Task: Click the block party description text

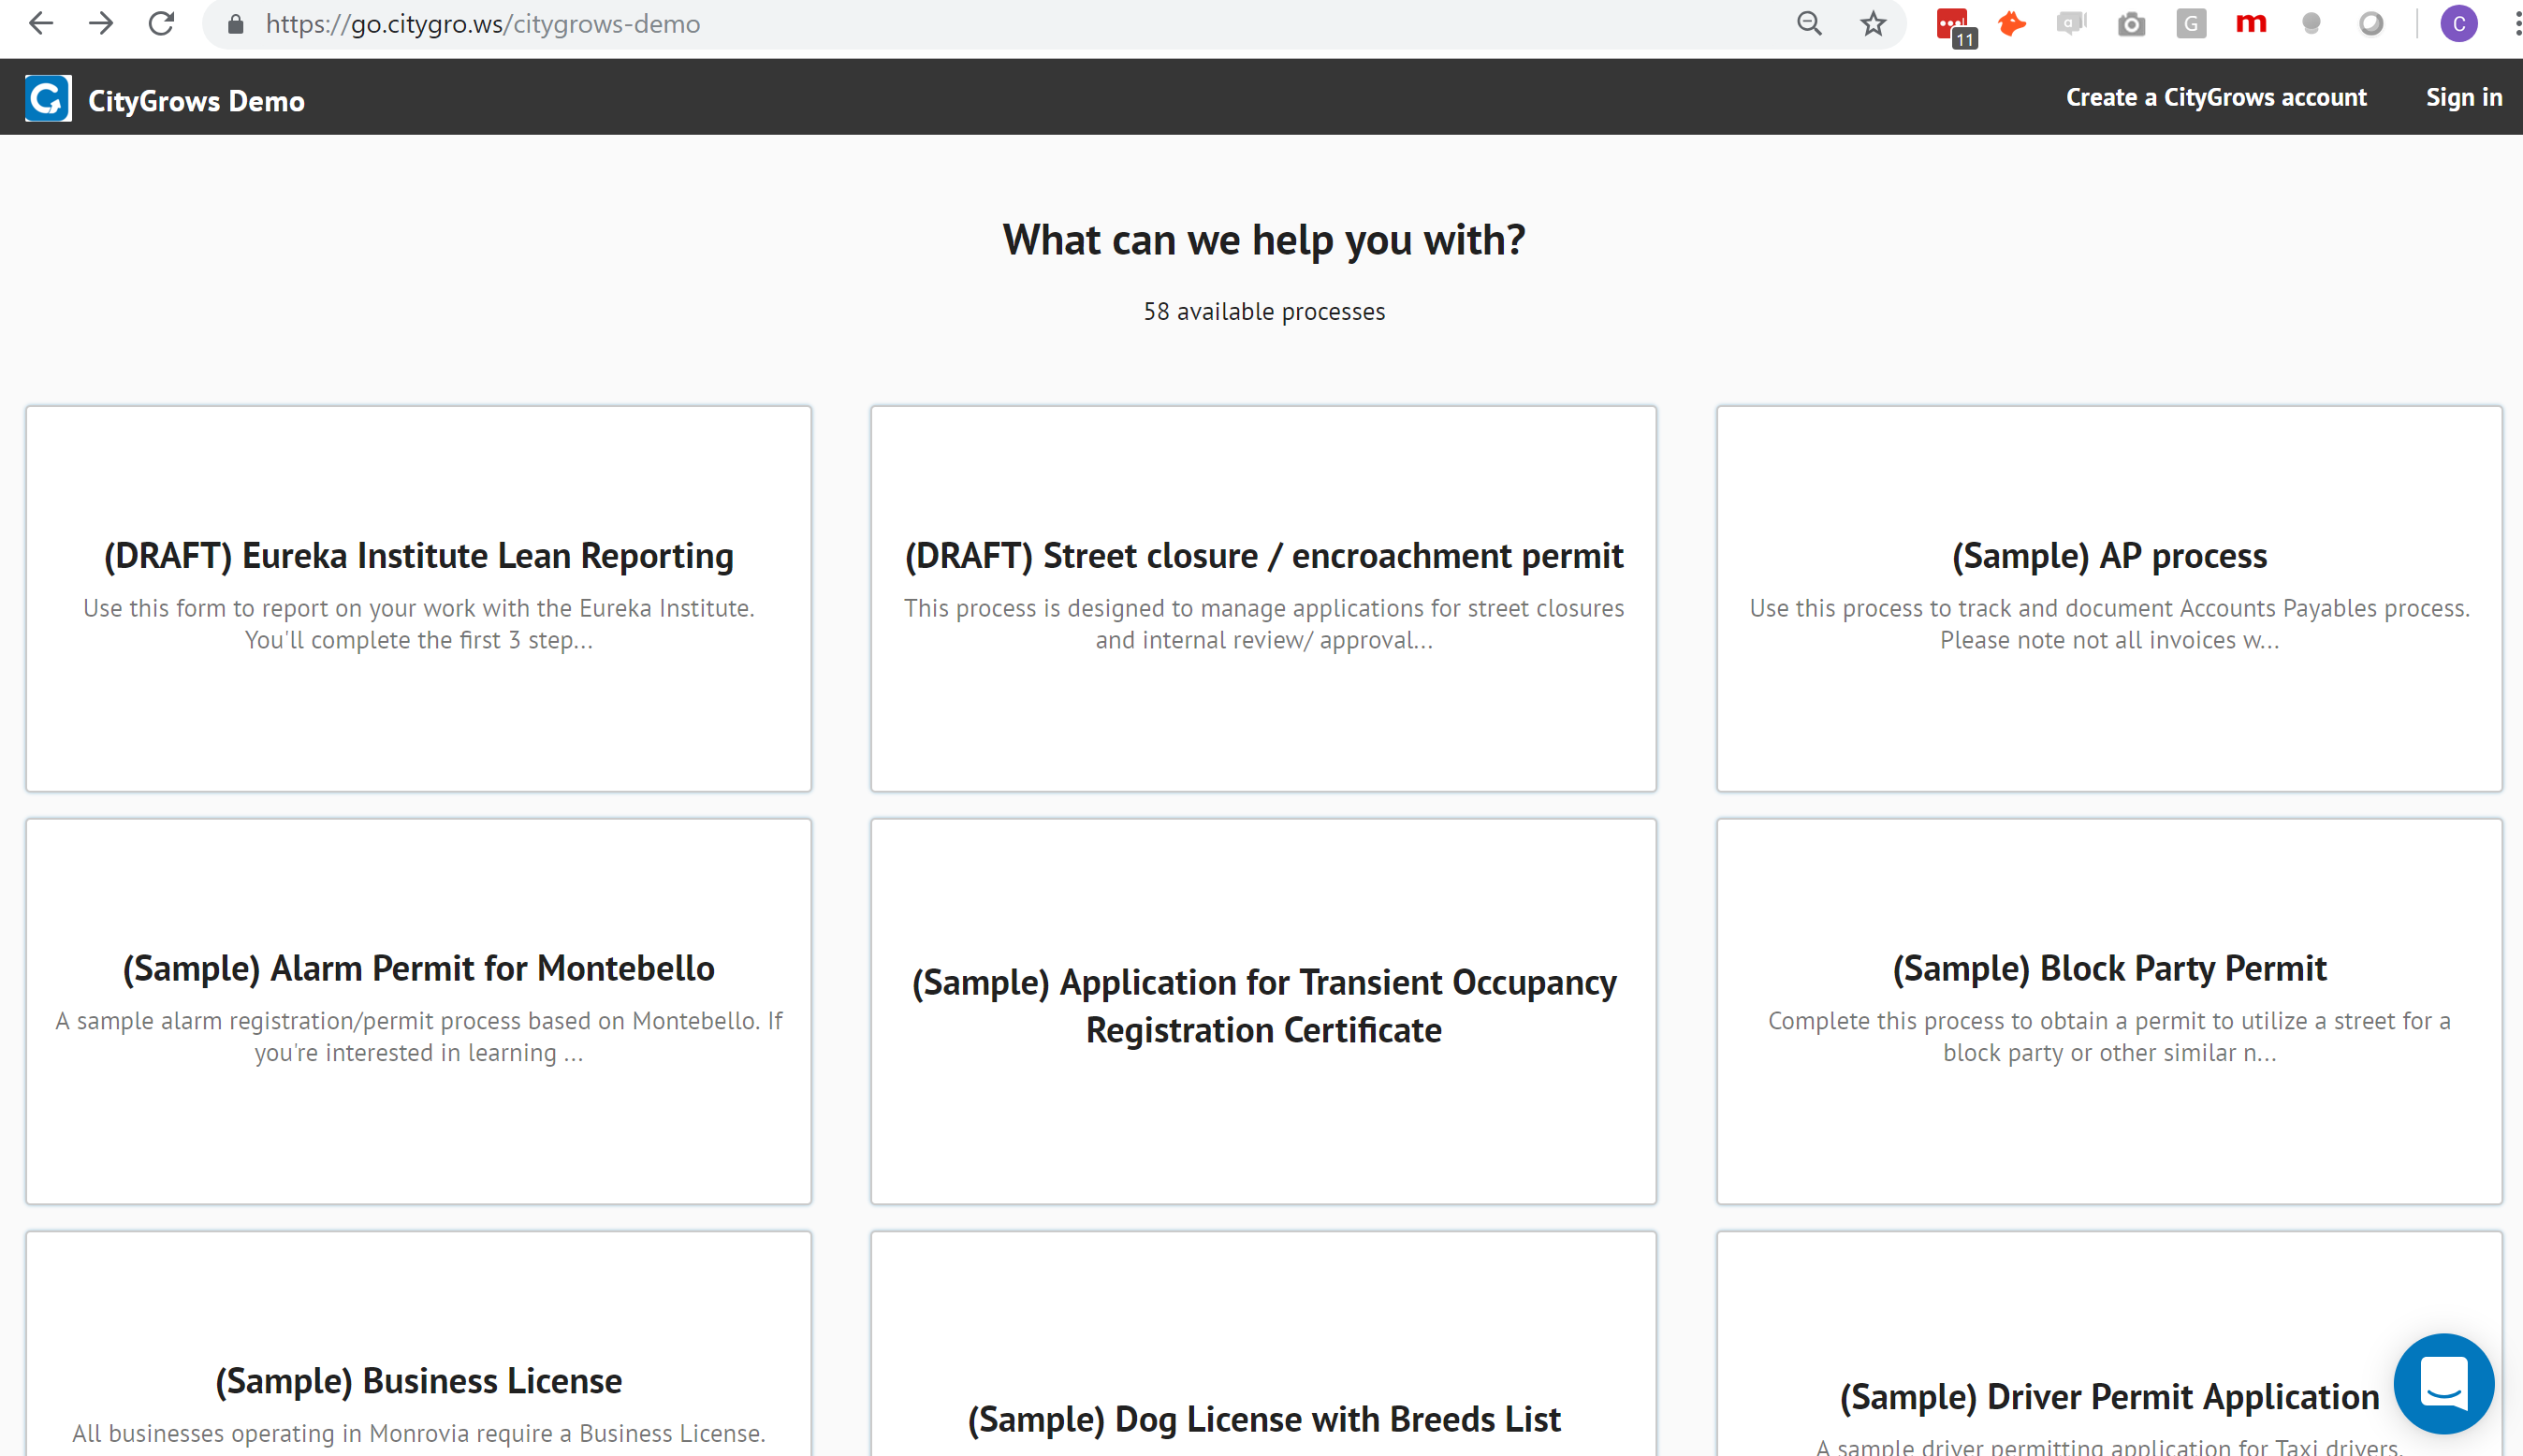Action: point(2109,1037)
